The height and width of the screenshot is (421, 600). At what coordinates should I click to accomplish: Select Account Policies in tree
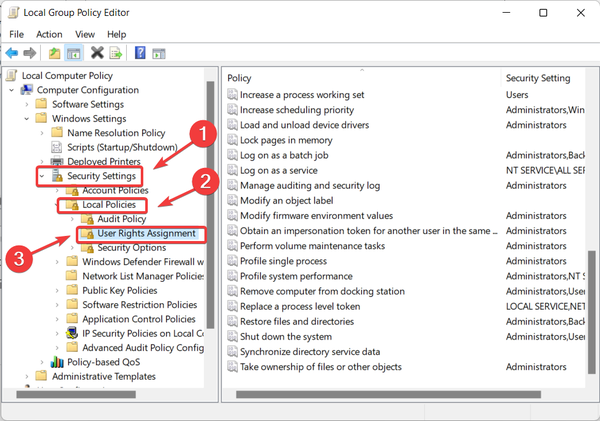click(115, 190)
